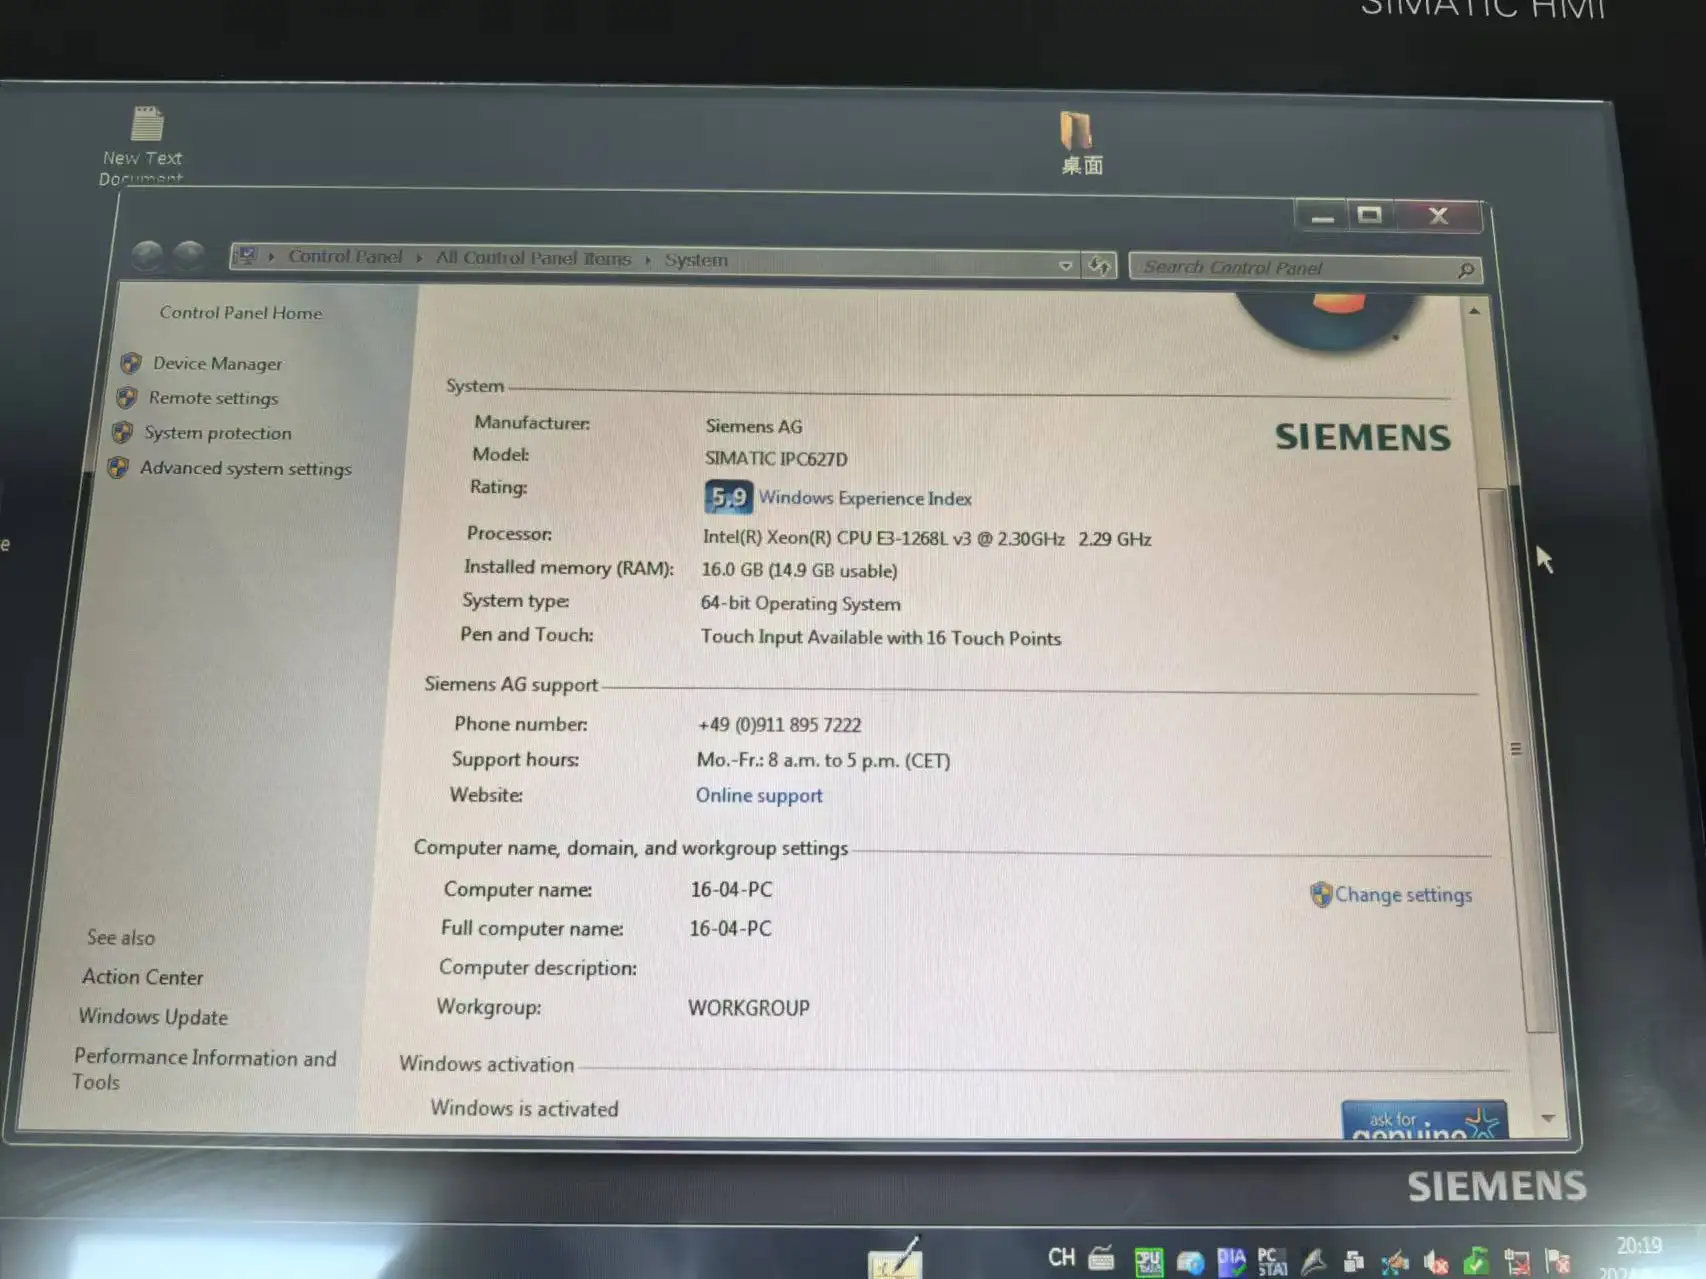Click the Action Center flag tray icon
The image size is (1706, 1279).
coord(1557,1262)
